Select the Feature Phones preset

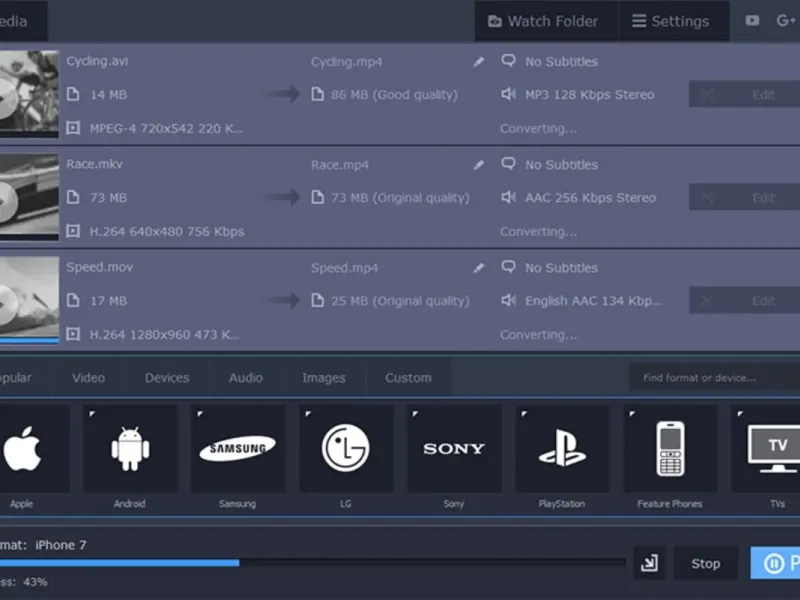tap(670, 449)
